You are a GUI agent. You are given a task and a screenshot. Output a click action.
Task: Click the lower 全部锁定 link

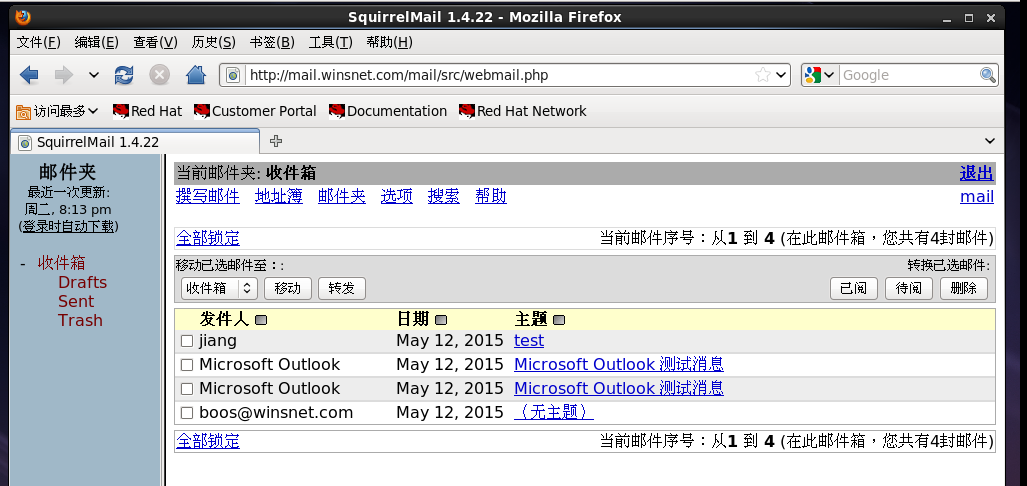(x=208, y=441)
